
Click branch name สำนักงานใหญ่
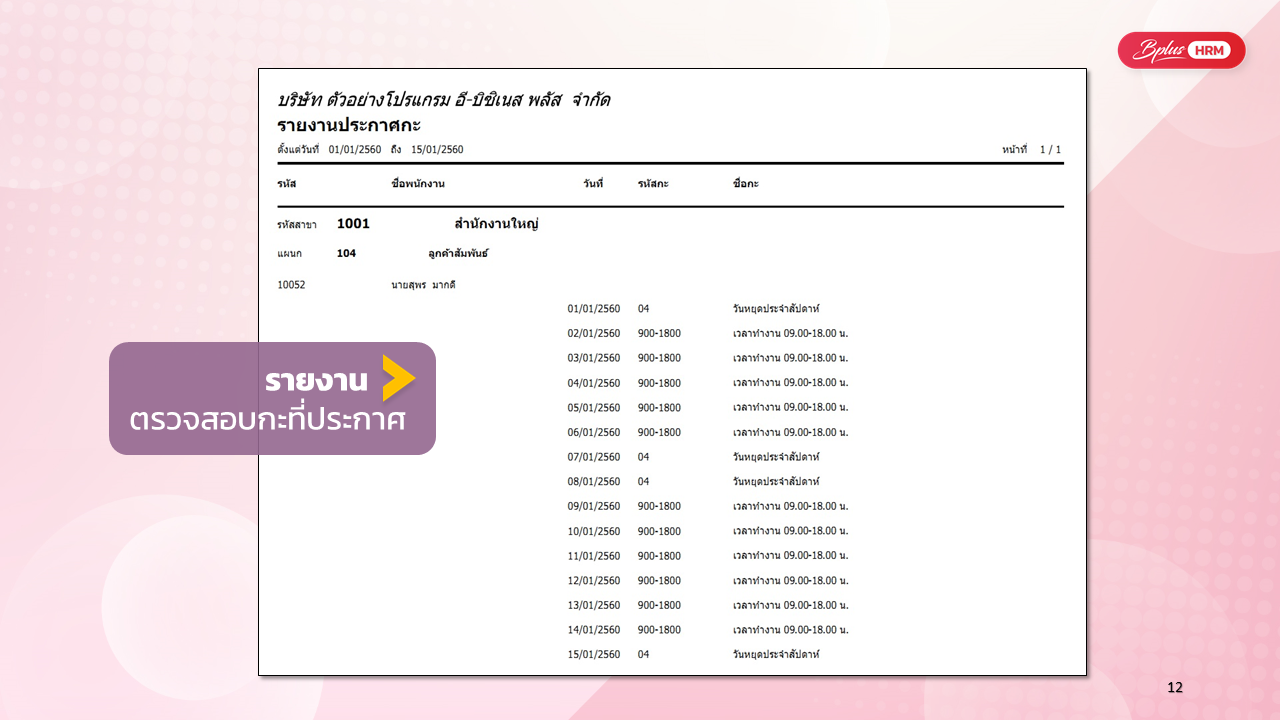tap(497, 224)
